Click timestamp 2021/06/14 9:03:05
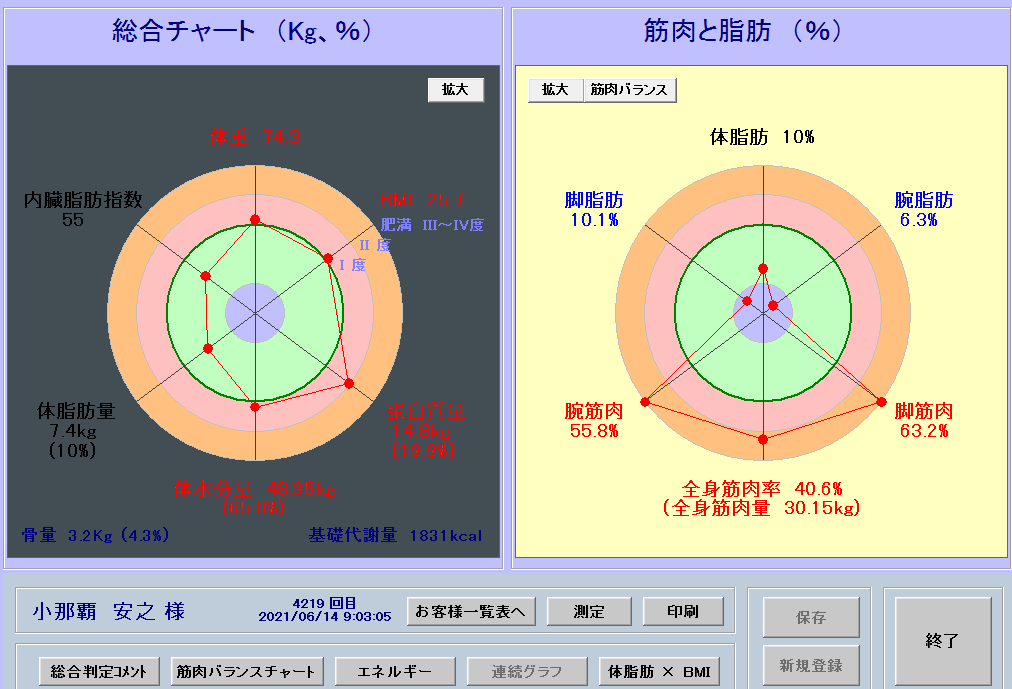 tap(325, 617)
